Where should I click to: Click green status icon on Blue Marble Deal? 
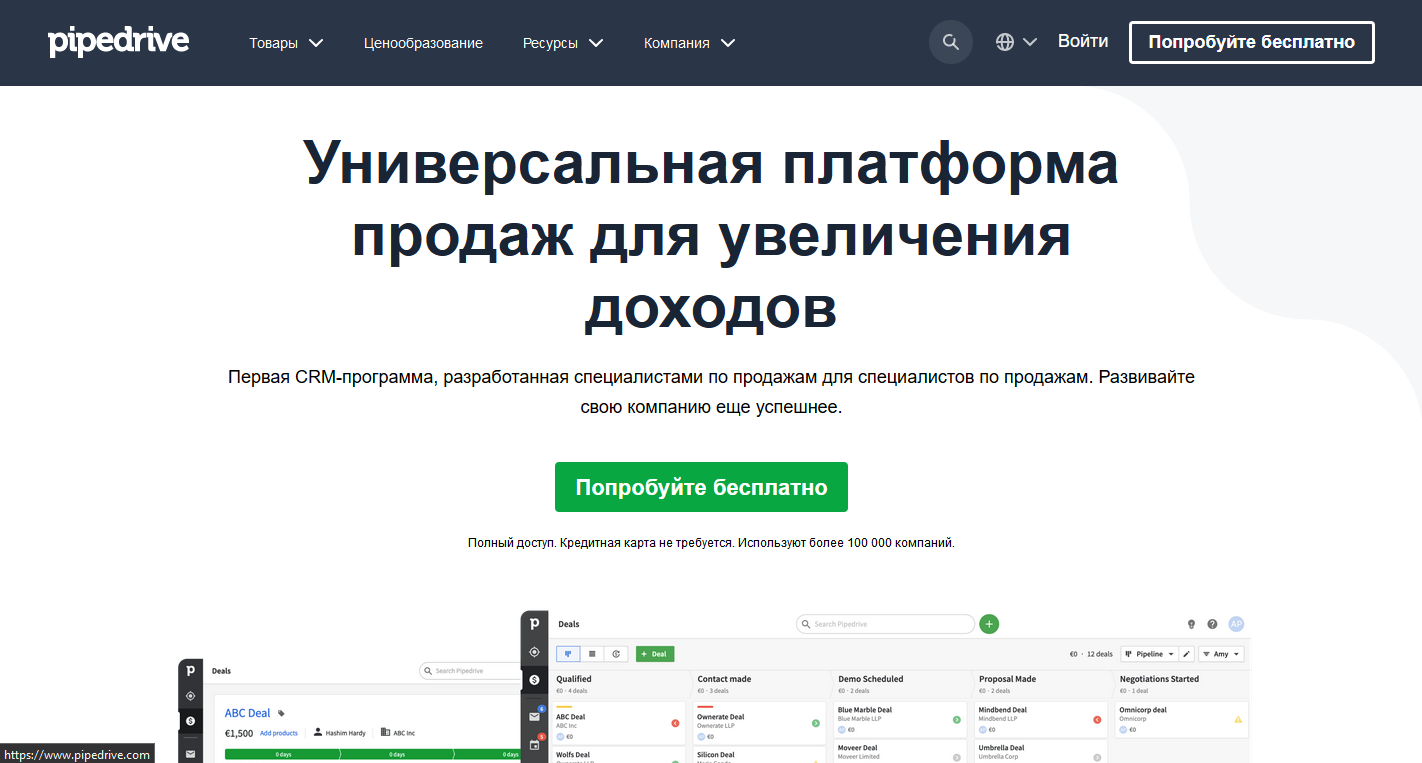click(957, 720)
